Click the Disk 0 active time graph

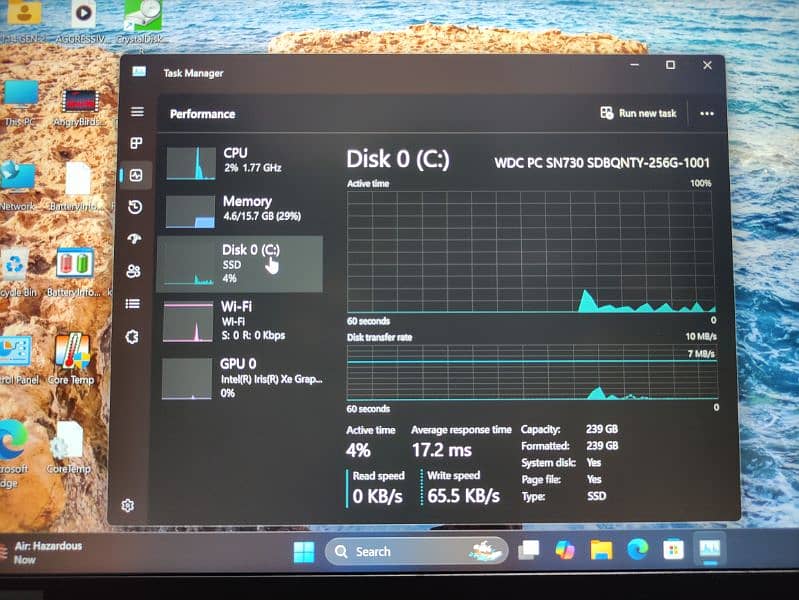(530, 252)
